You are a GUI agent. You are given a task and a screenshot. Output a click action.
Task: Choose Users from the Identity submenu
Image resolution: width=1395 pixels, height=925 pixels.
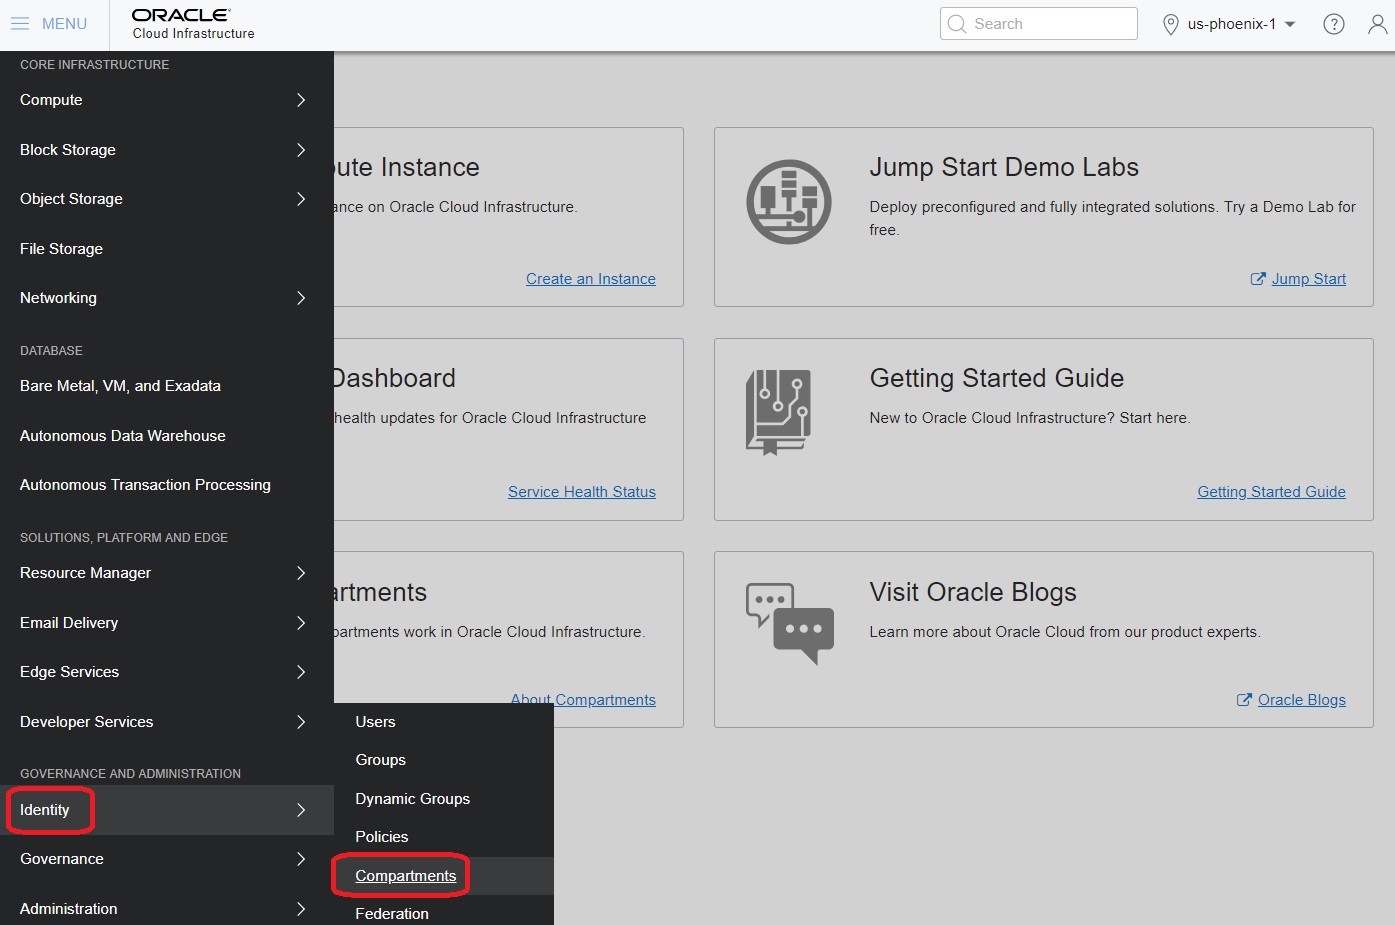pyautogui.click(x=375, y=722)
